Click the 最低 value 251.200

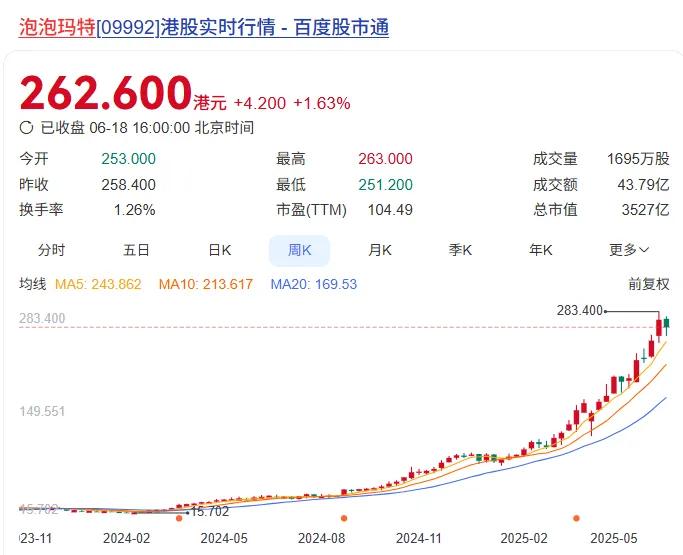click(x=385, y=185)
